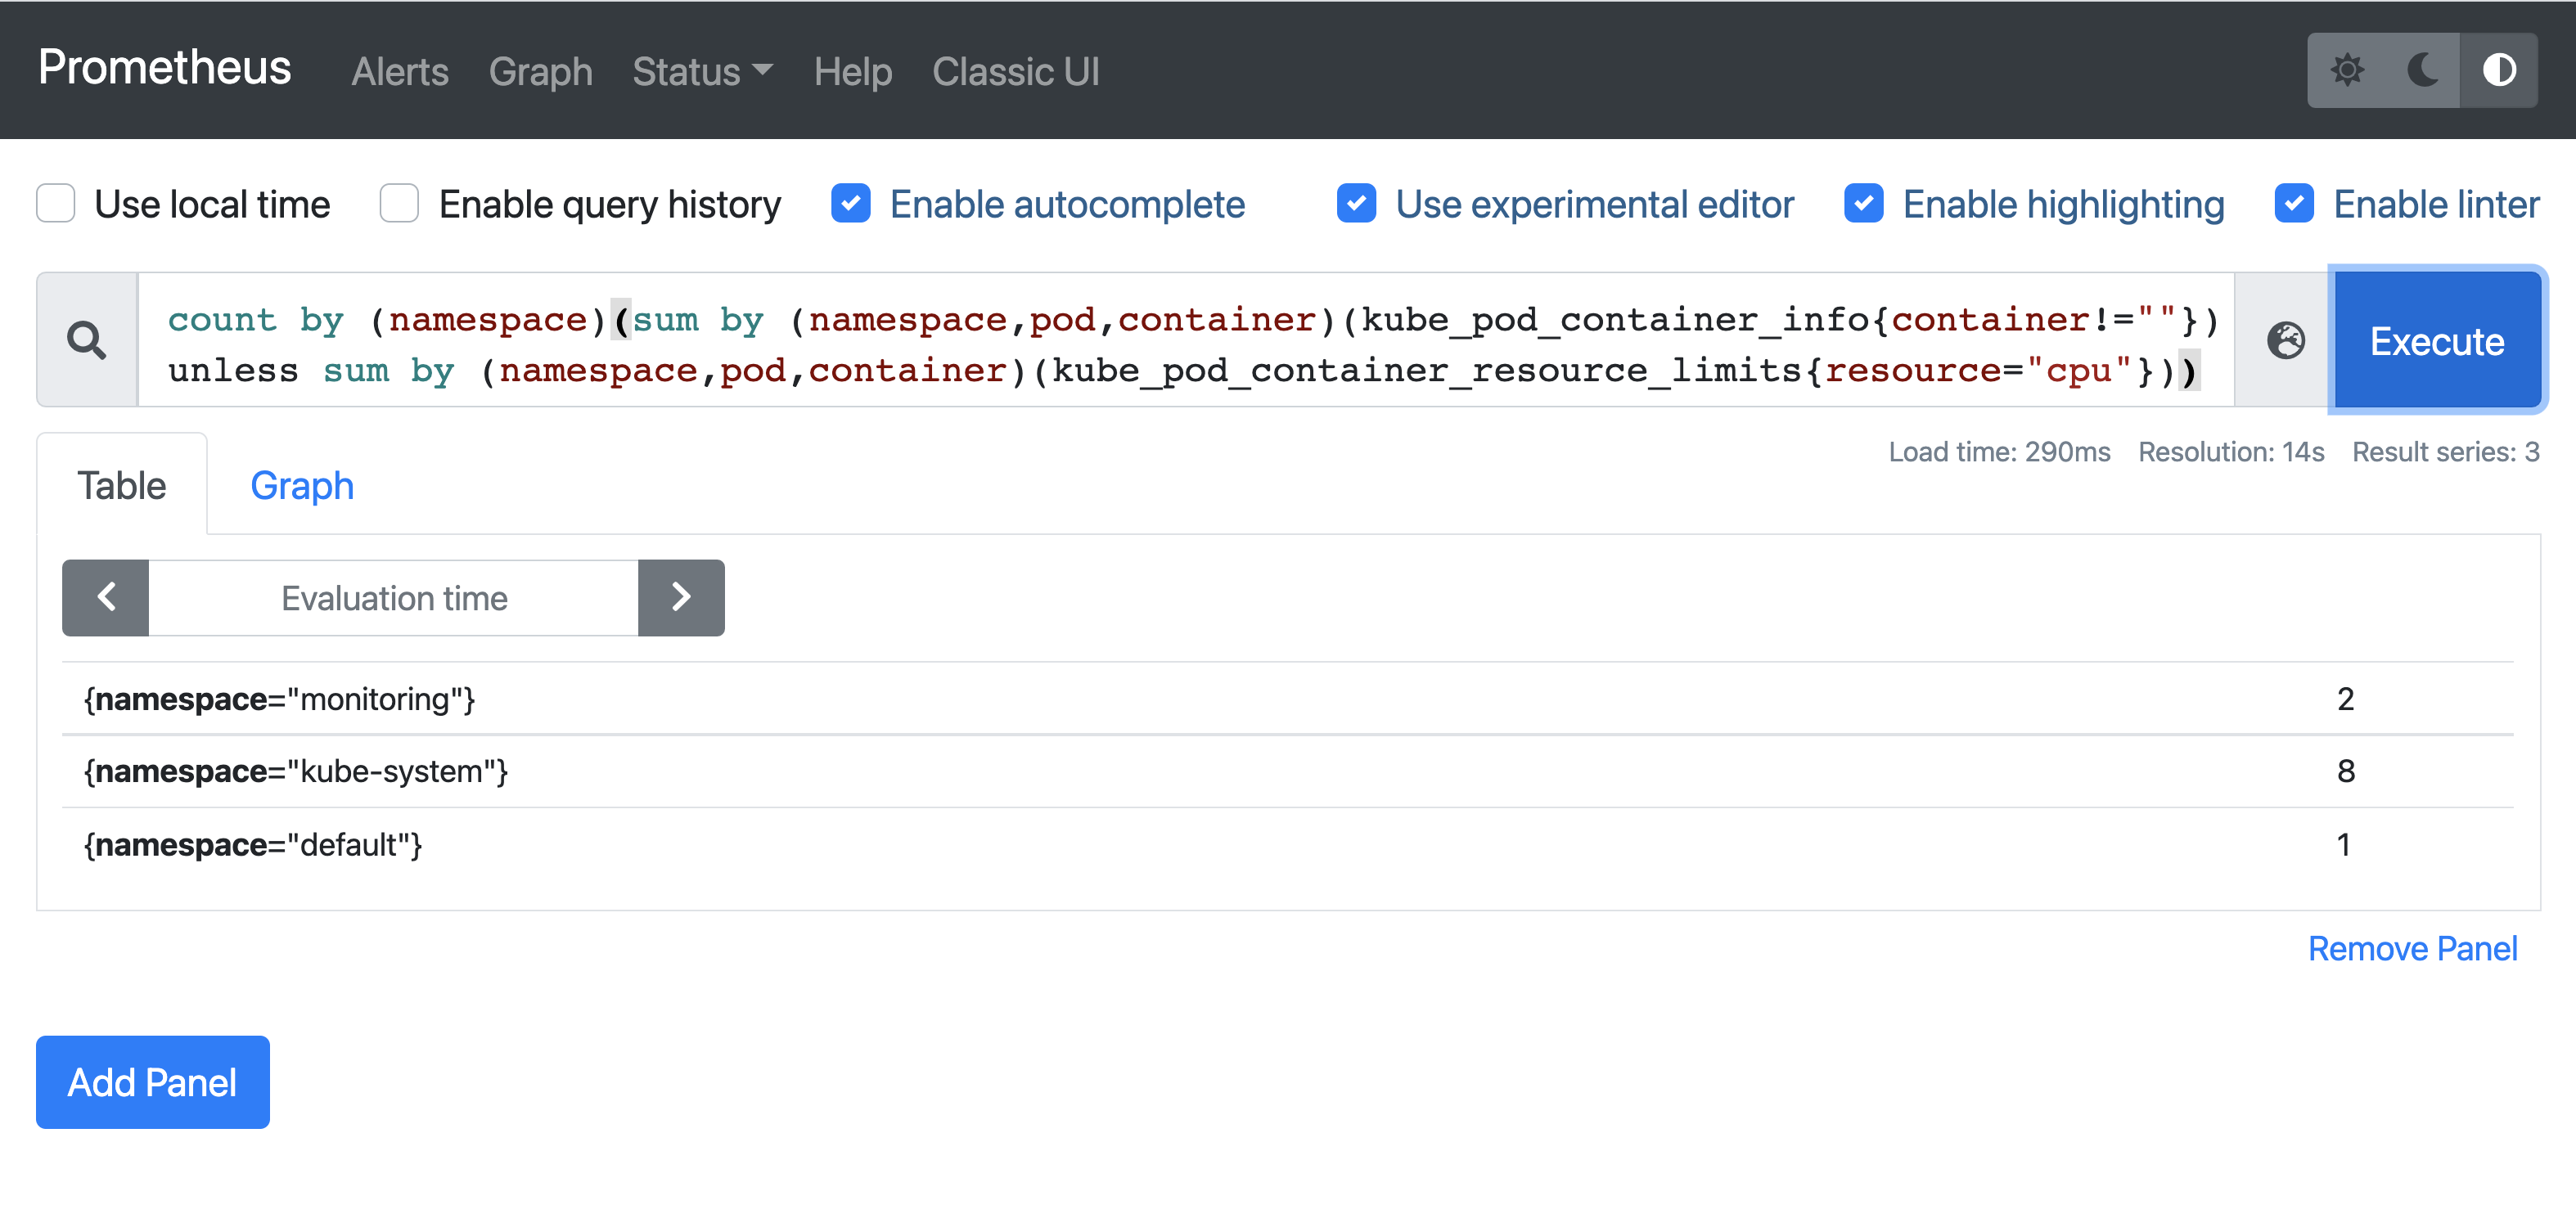
Task: Click the Result series: 3 stat
Action: (2445, 452)
